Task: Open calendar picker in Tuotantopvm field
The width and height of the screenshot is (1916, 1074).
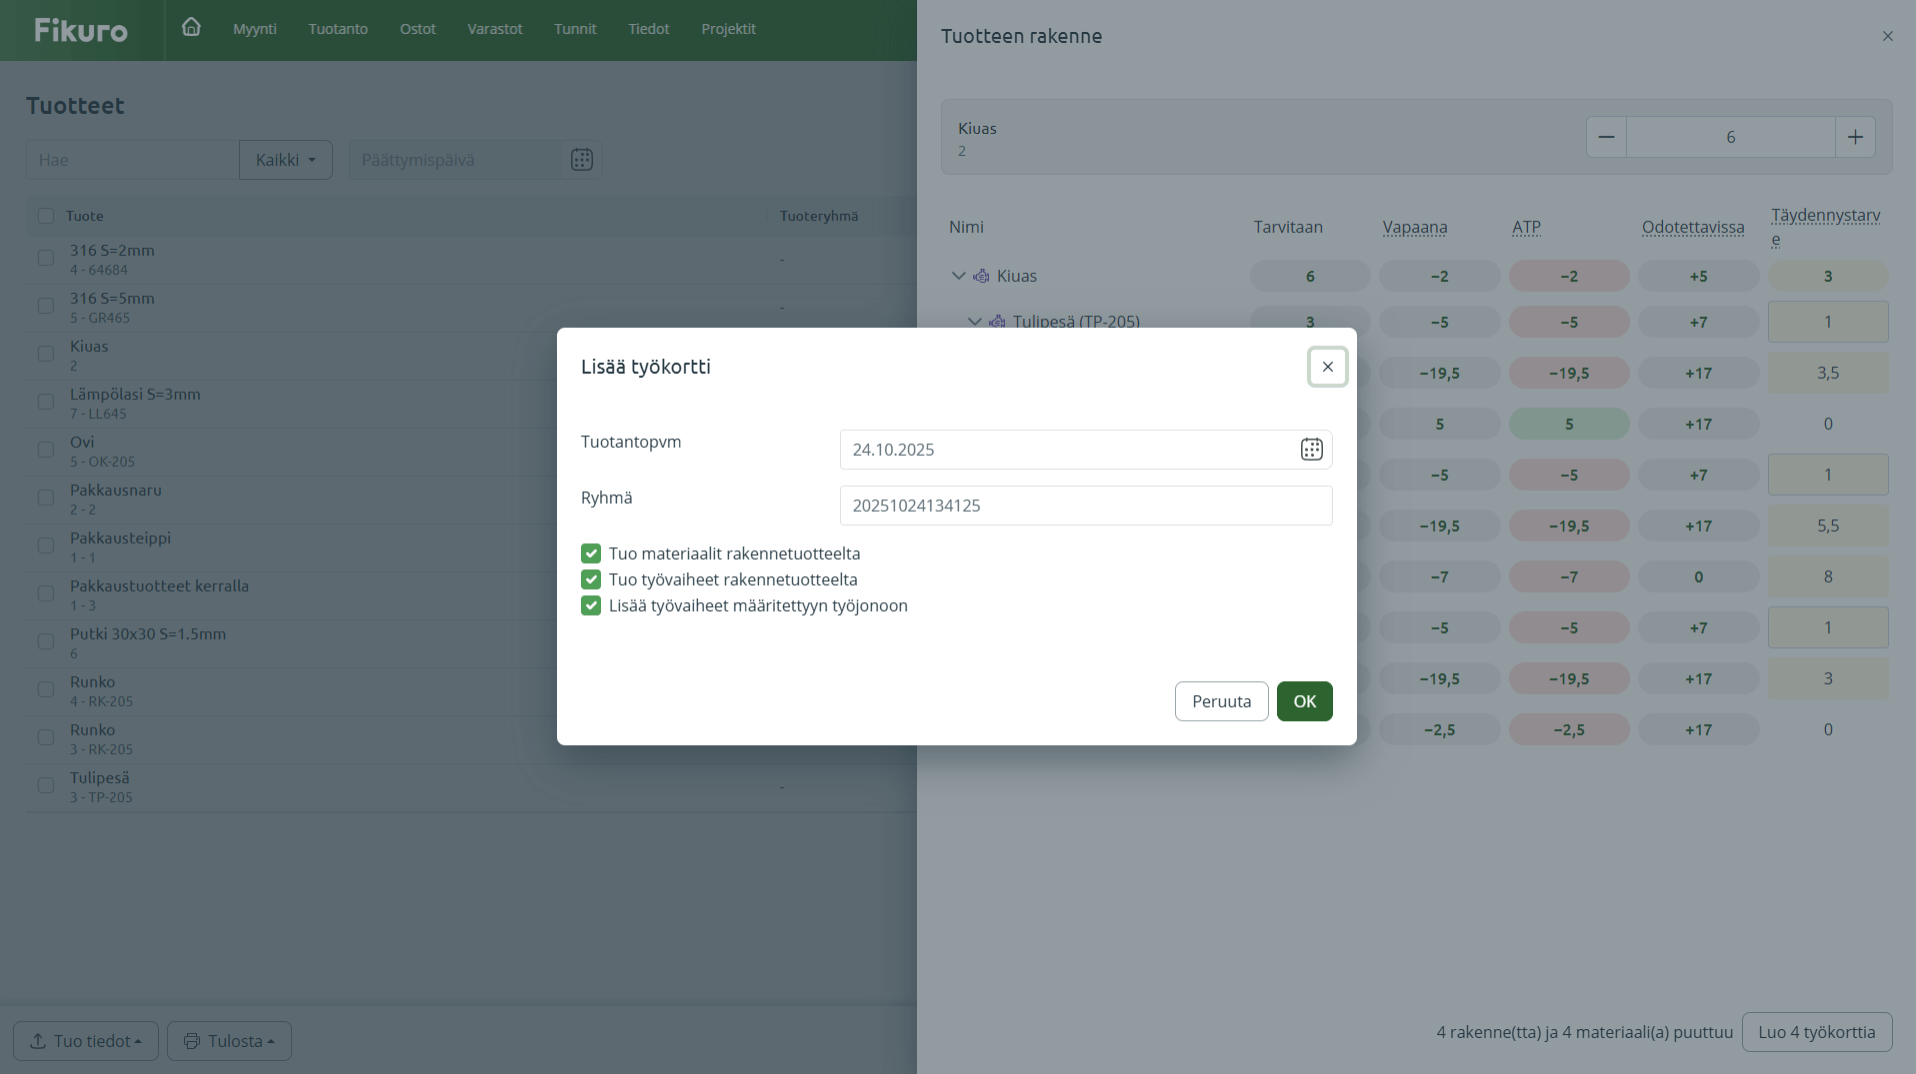Action: coord(1311,450)
